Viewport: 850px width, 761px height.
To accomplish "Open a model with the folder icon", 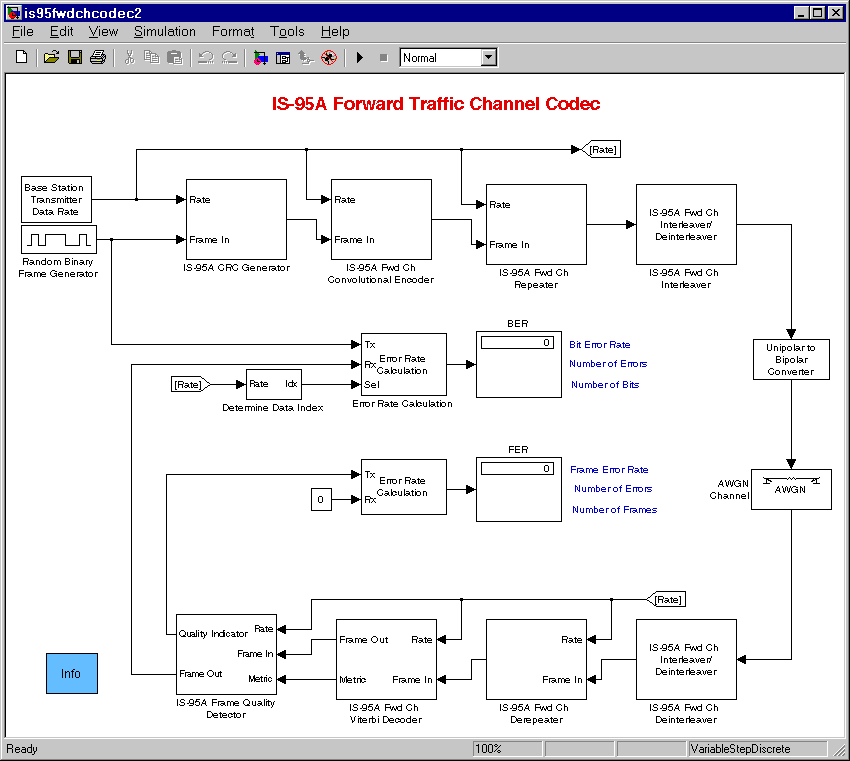I will [51, 57].
